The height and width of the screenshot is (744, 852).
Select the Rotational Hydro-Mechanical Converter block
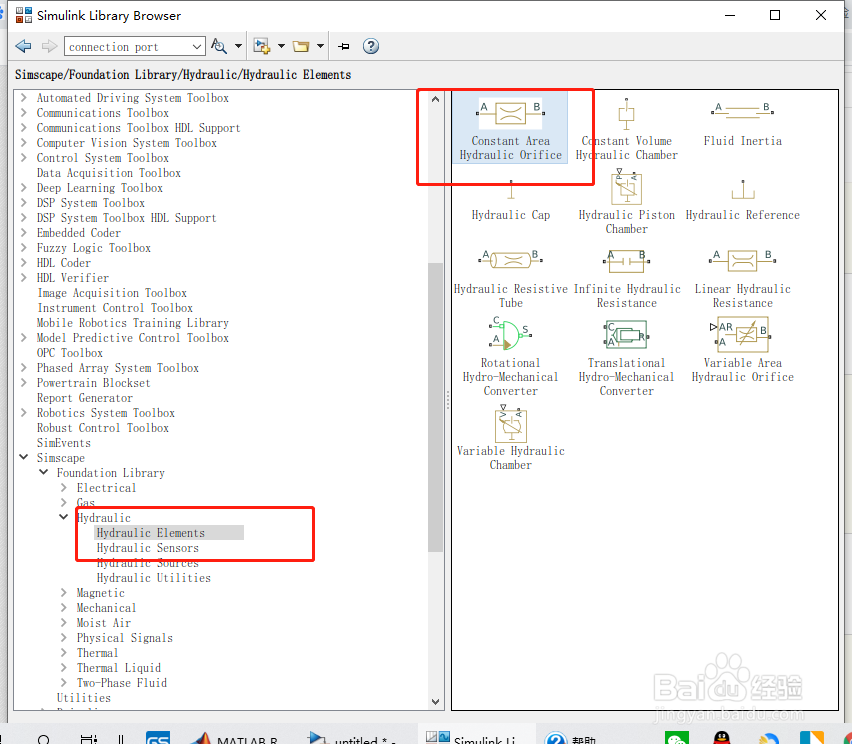[x=510, y=357]
